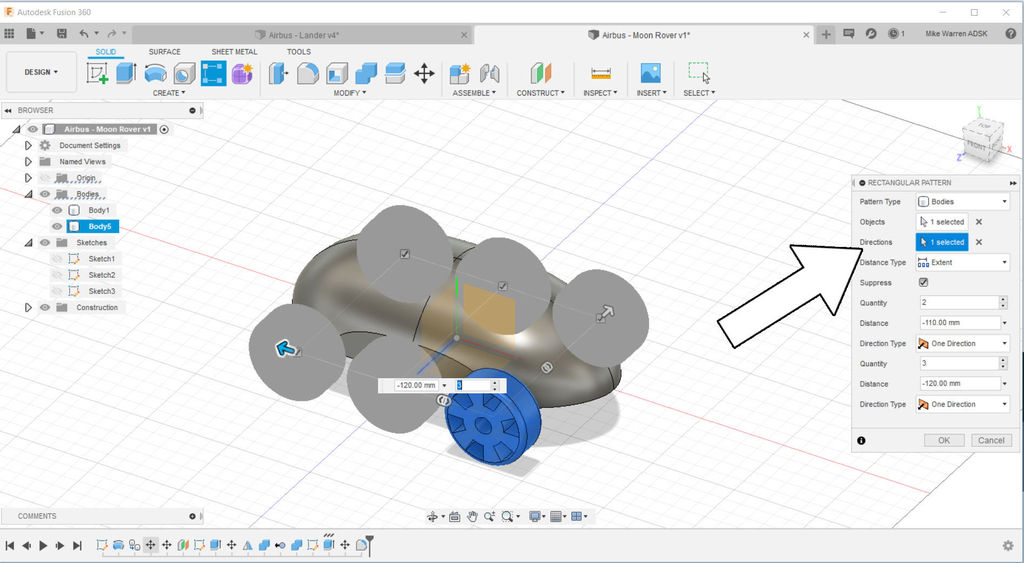The image size is (1024, 563).
Task: Toggle visibility of Sketches folder
Action: tap(44, 243)
